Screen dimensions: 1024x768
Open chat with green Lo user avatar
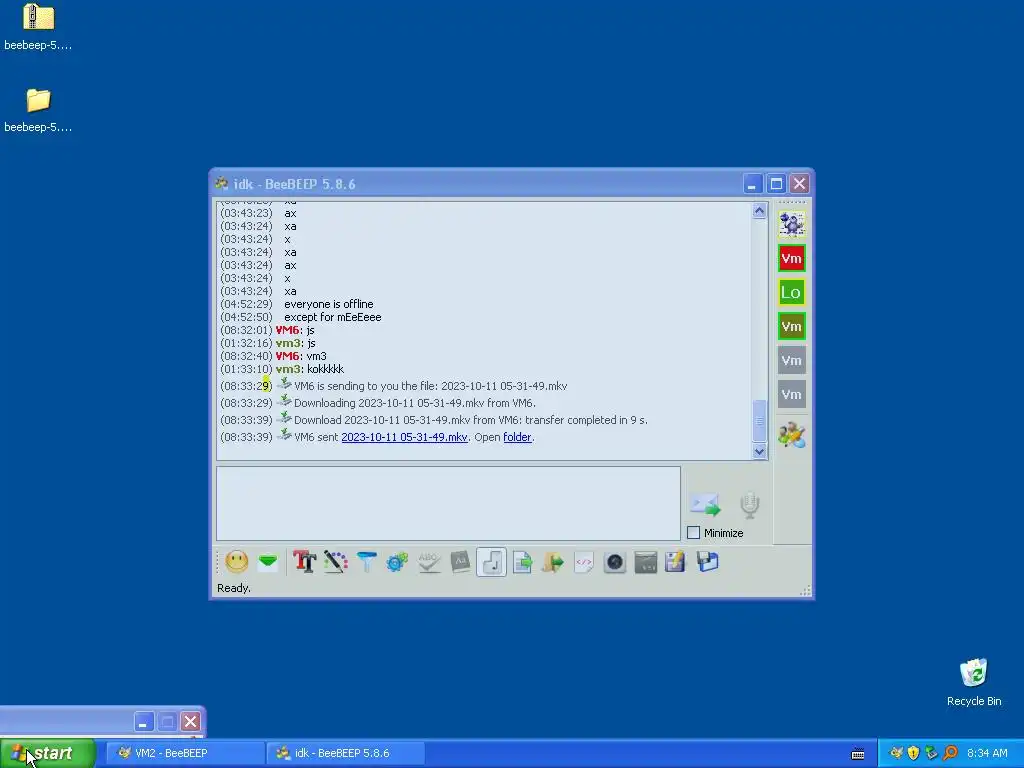[792, 292]
